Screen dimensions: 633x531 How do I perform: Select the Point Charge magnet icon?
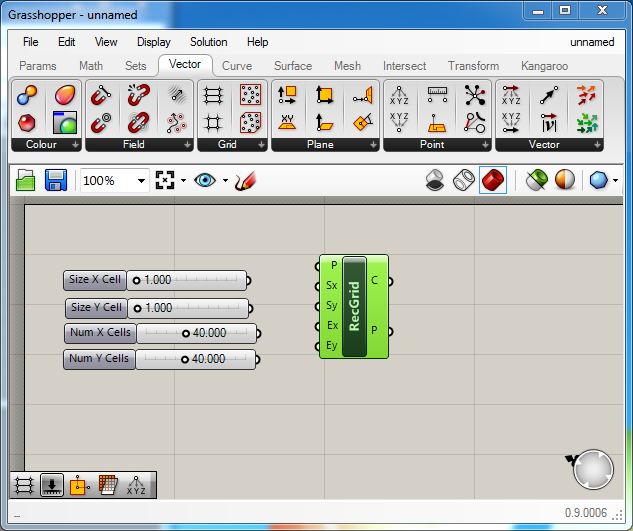tap(101, 123)
